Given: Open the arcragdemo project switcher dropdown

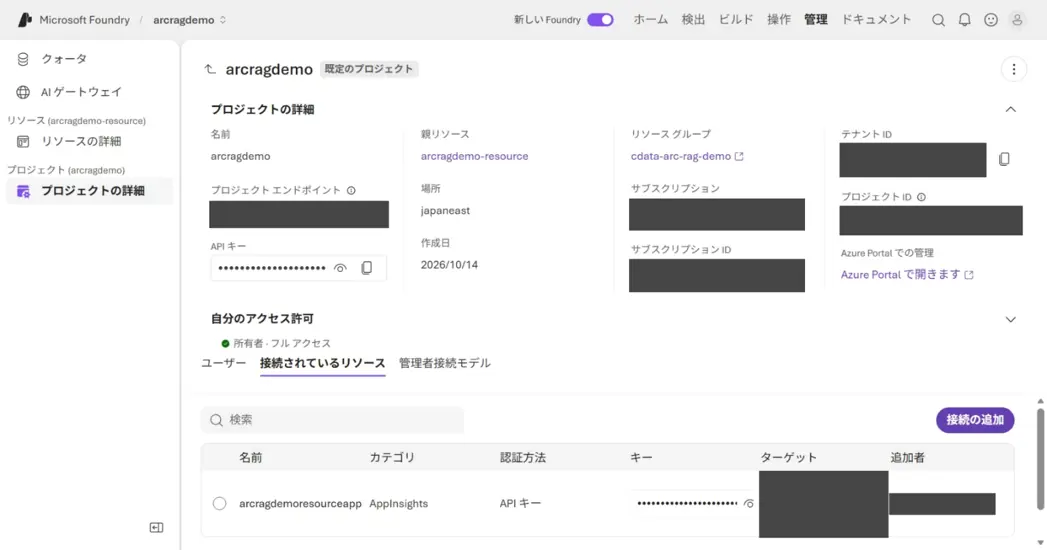Looking at the screenshot, I should pyautogui.click(x=190, y=20).
